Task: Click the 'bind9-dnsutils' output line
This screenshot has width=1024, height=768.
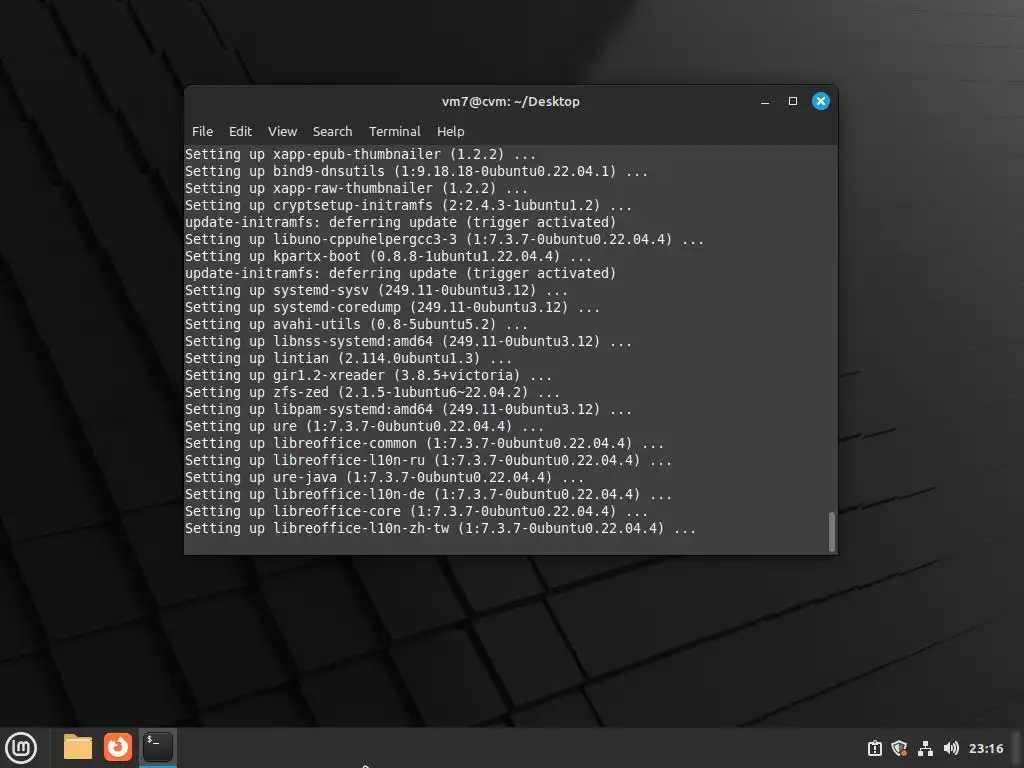Action: (416, 171)
